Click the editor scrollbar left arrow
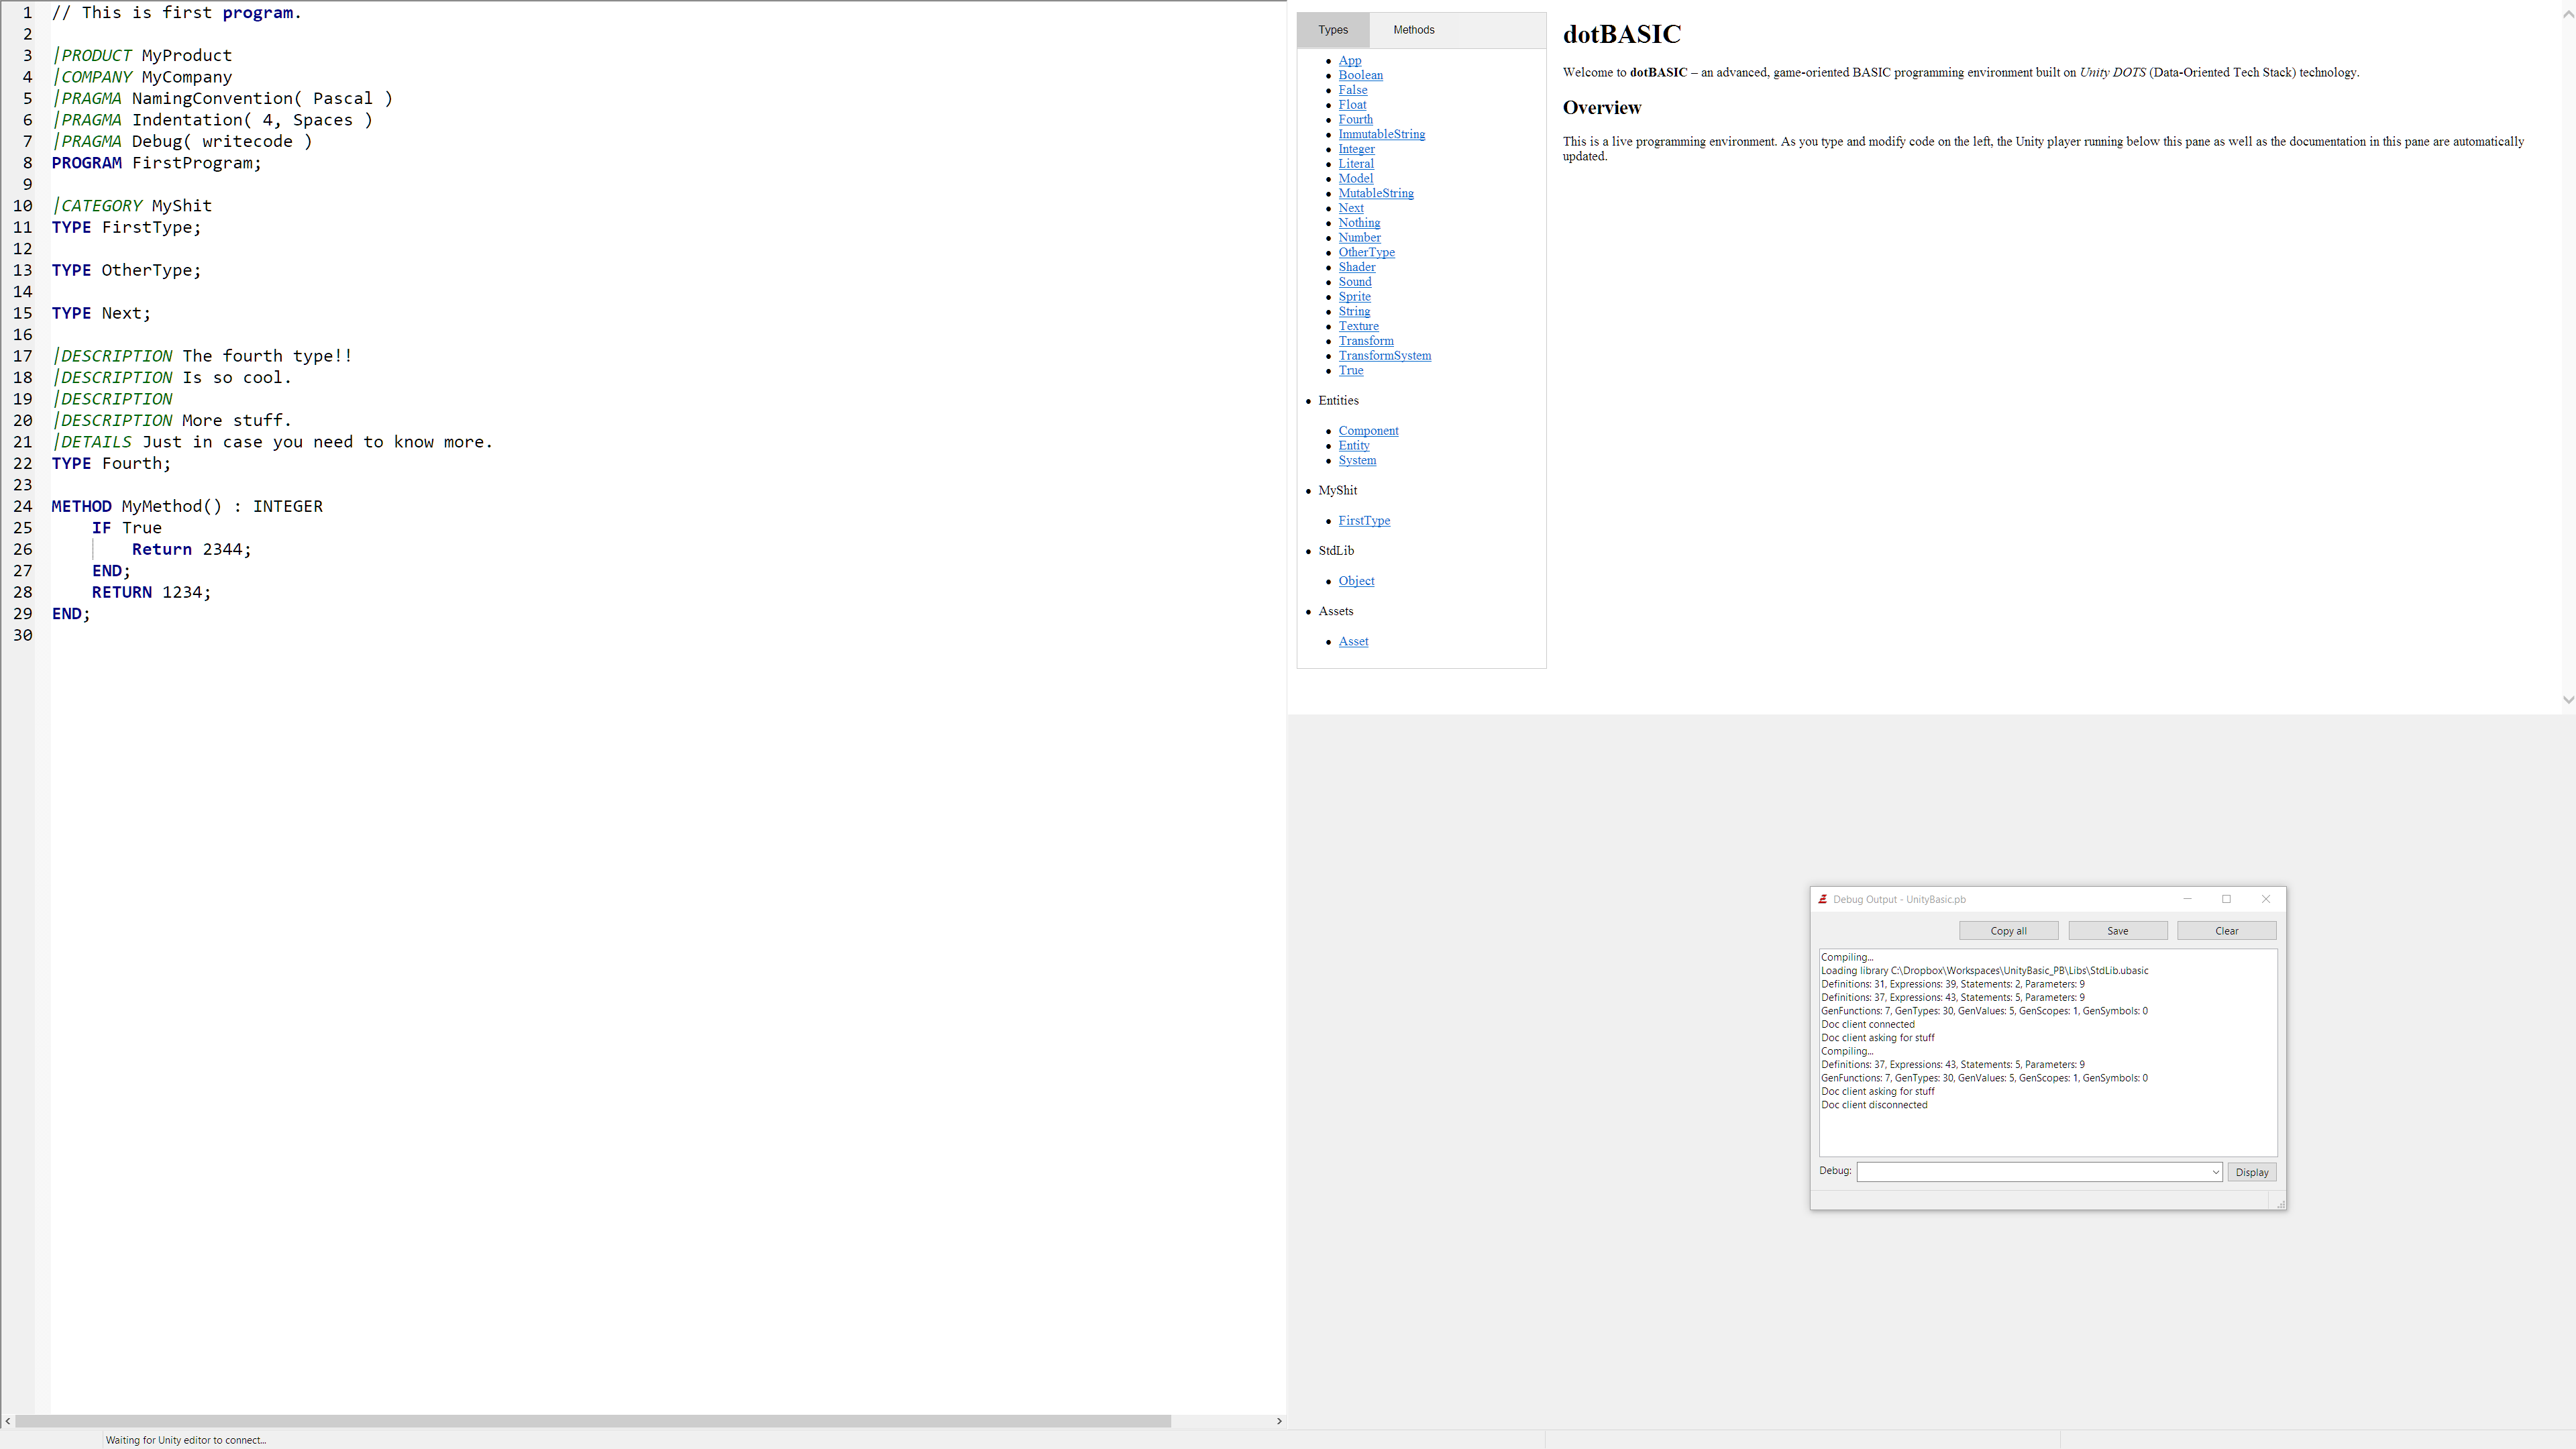Viewport: 2576px width, 1449px height. point(8,1421)
